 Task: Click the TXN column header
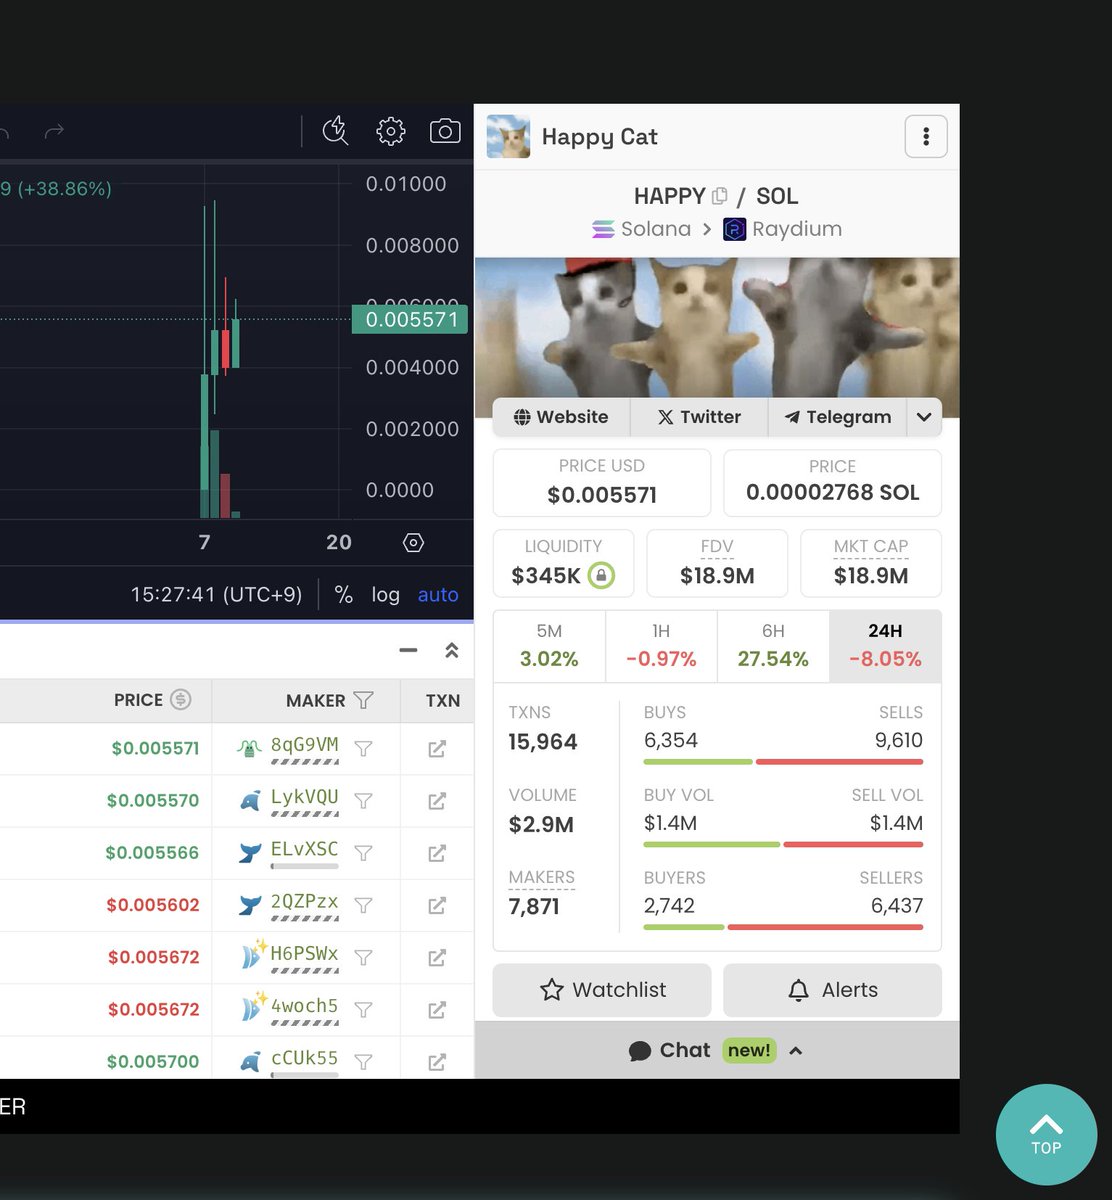tap(443, 700)
